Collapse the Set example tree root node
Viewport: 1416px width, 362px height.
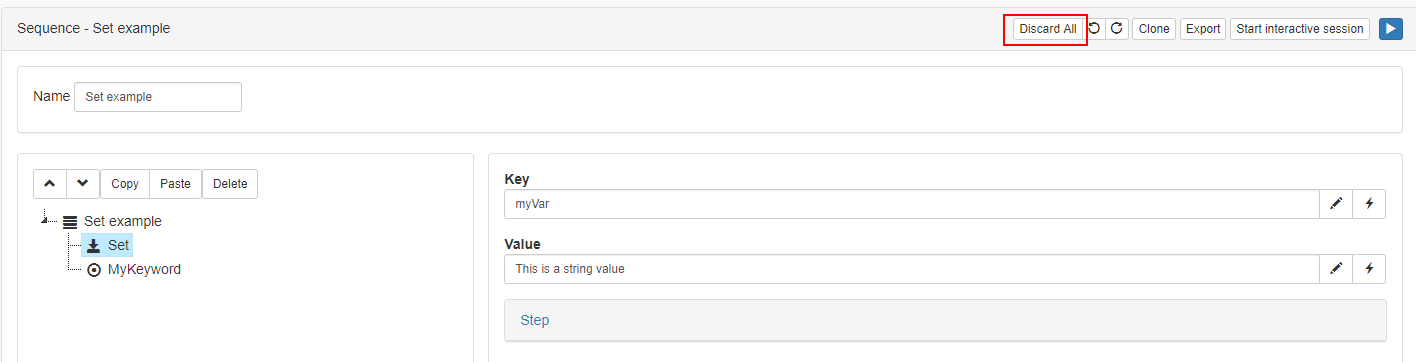[x=45, y=220]
